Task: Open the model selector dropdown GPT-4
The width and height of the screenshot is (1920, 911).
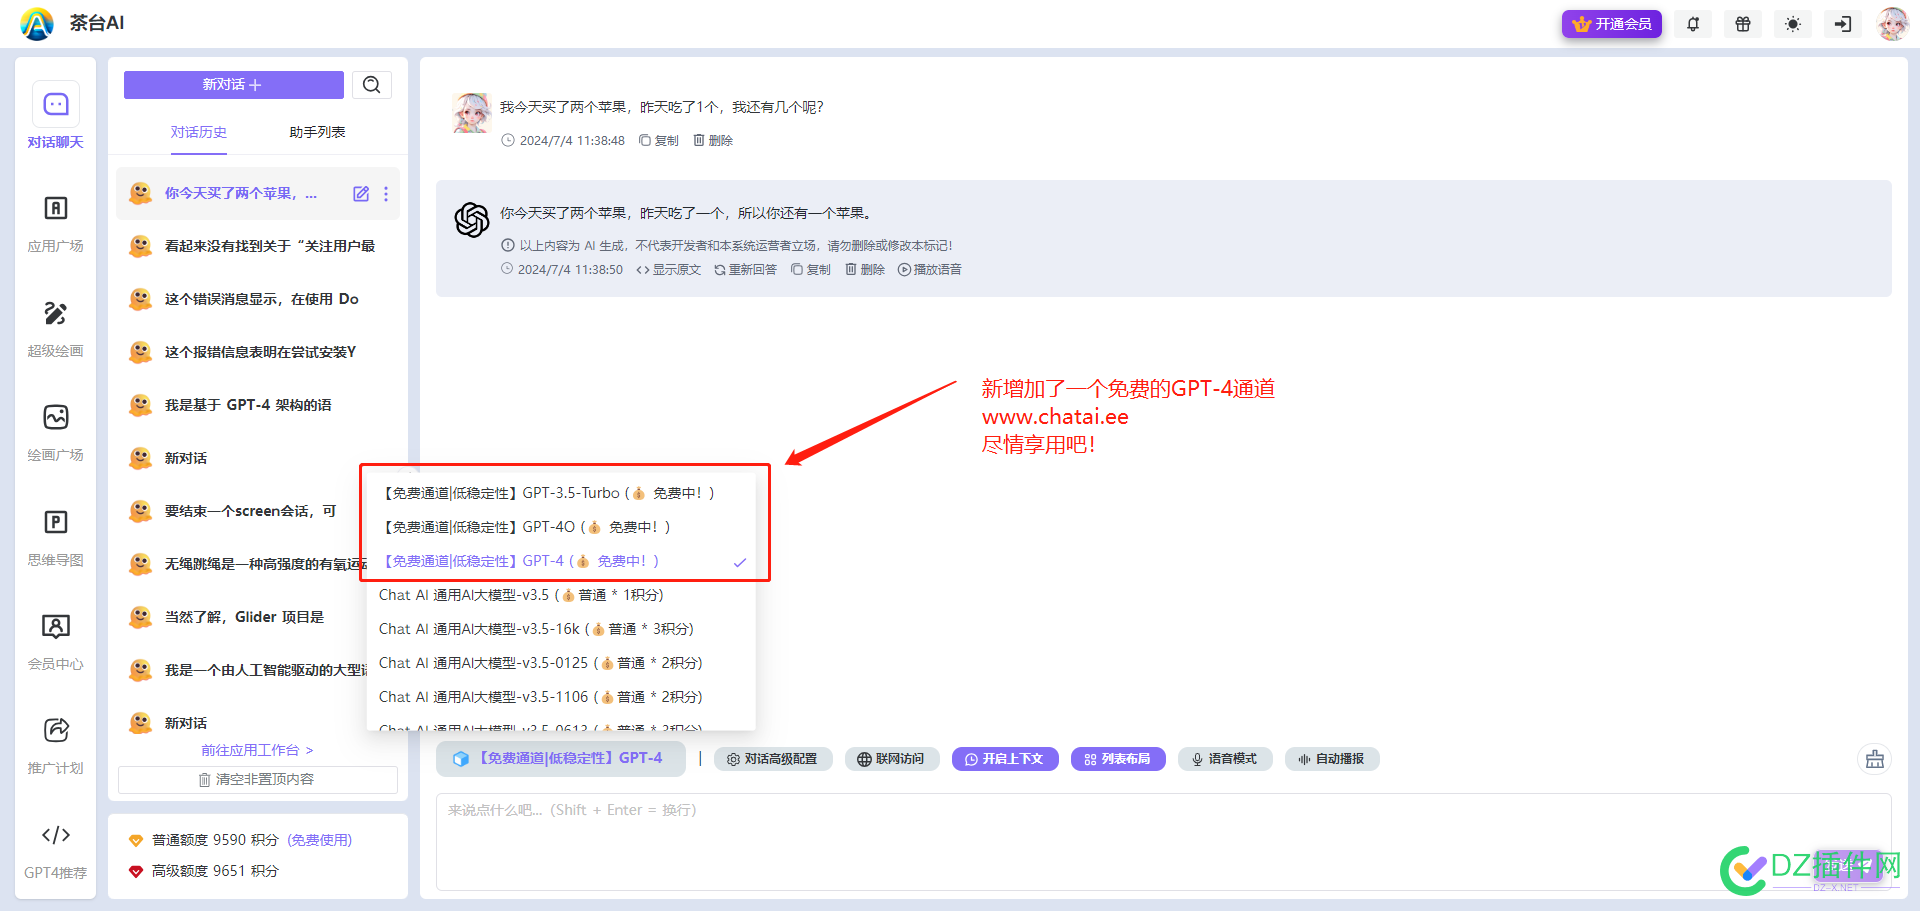Action: pos(560,759)
